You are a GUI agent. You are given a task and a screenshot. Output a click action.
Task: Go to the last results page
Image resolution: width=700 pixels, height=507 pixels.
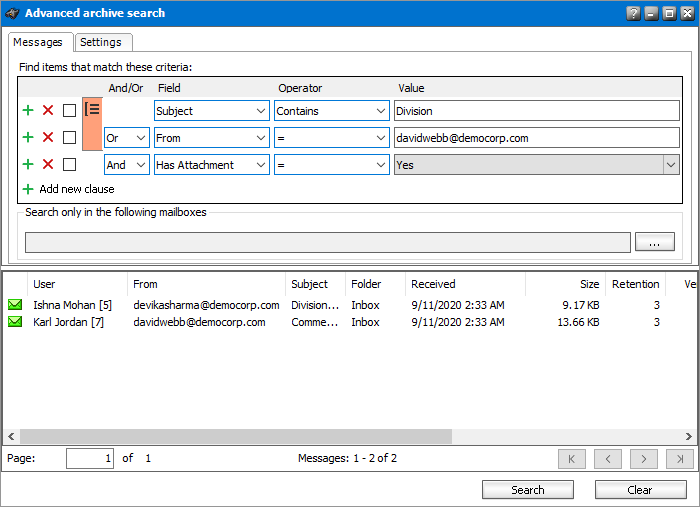(679, 459)
